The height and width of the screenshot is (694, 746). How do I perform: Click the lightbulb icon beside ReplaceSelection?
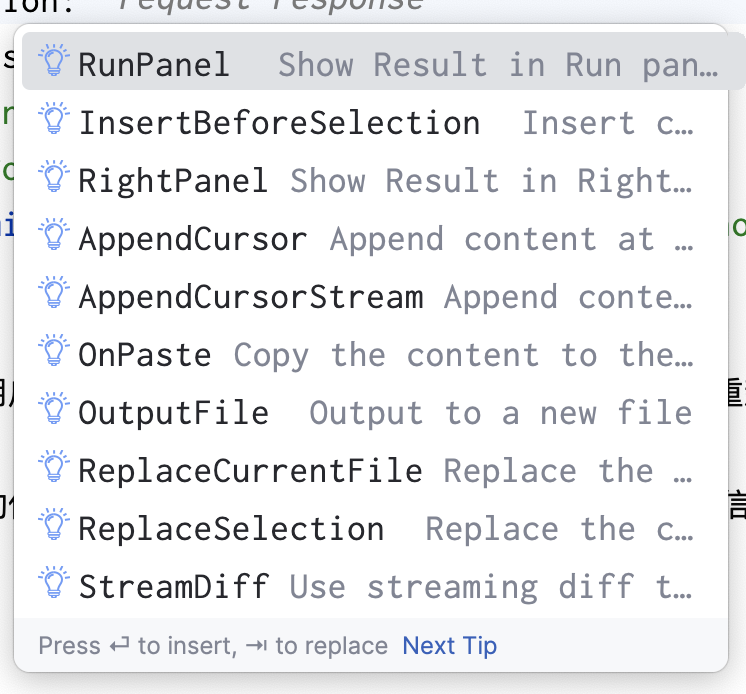pyautogui.click(x=52, y=526)
